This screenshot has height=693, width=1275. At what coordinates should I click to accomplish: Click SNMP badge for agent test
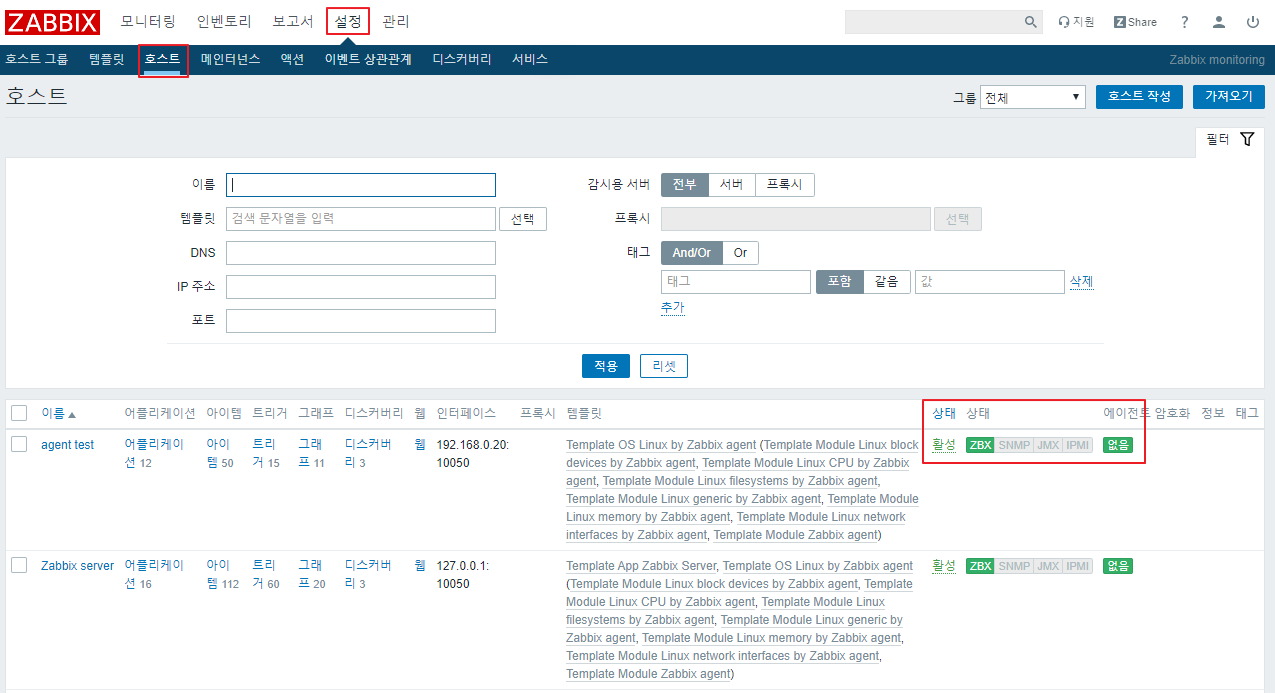coord(1014,445)
